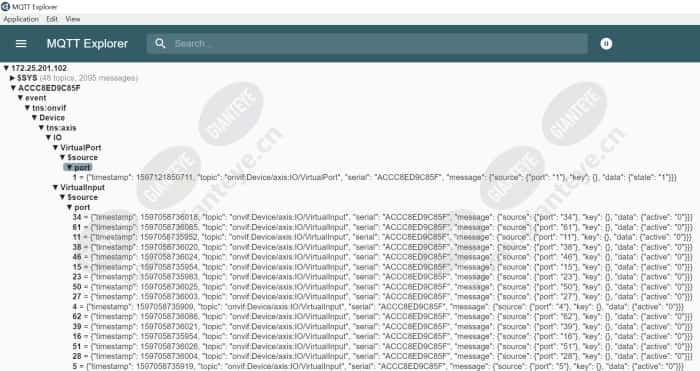
Task: Select the VirtualPort topic label
Action: click(81, 147)
